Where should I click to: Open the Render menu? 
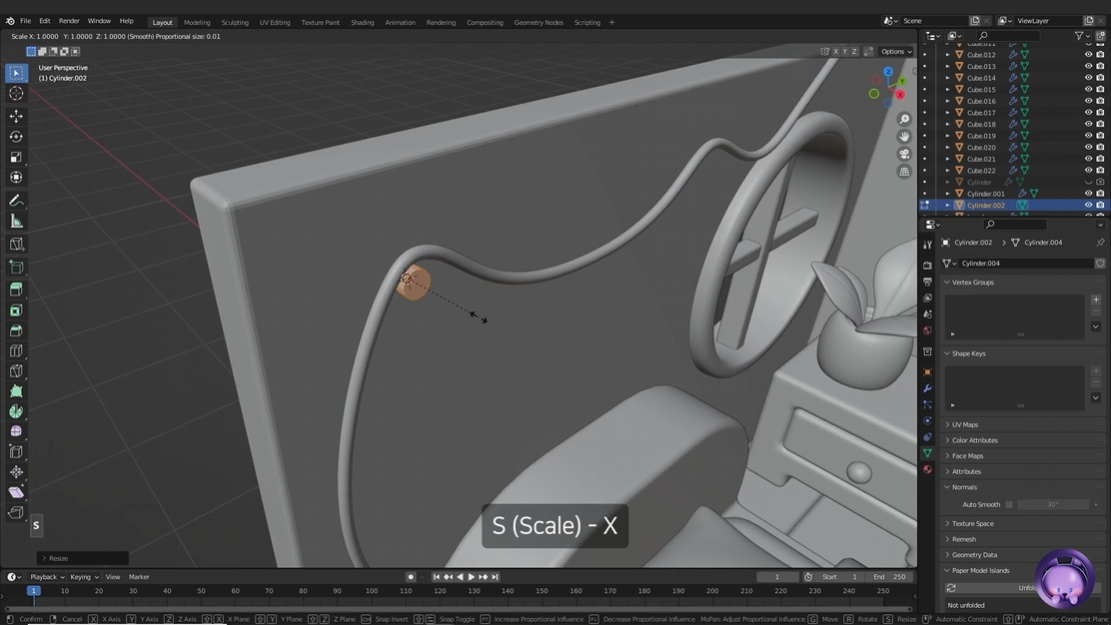coord(69,21)
